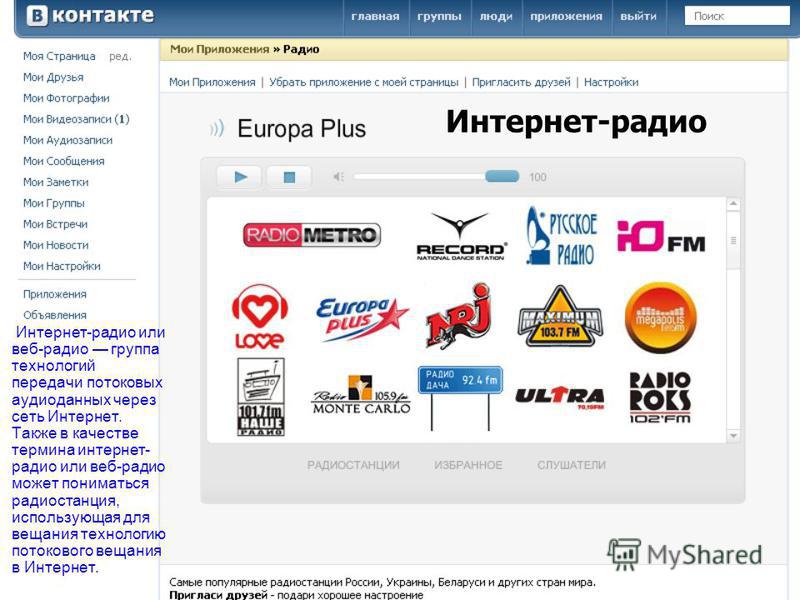This screenshot has width=800, height=600.
Task: Grab the station list scrollbar thumb
Action: [733, 240]
